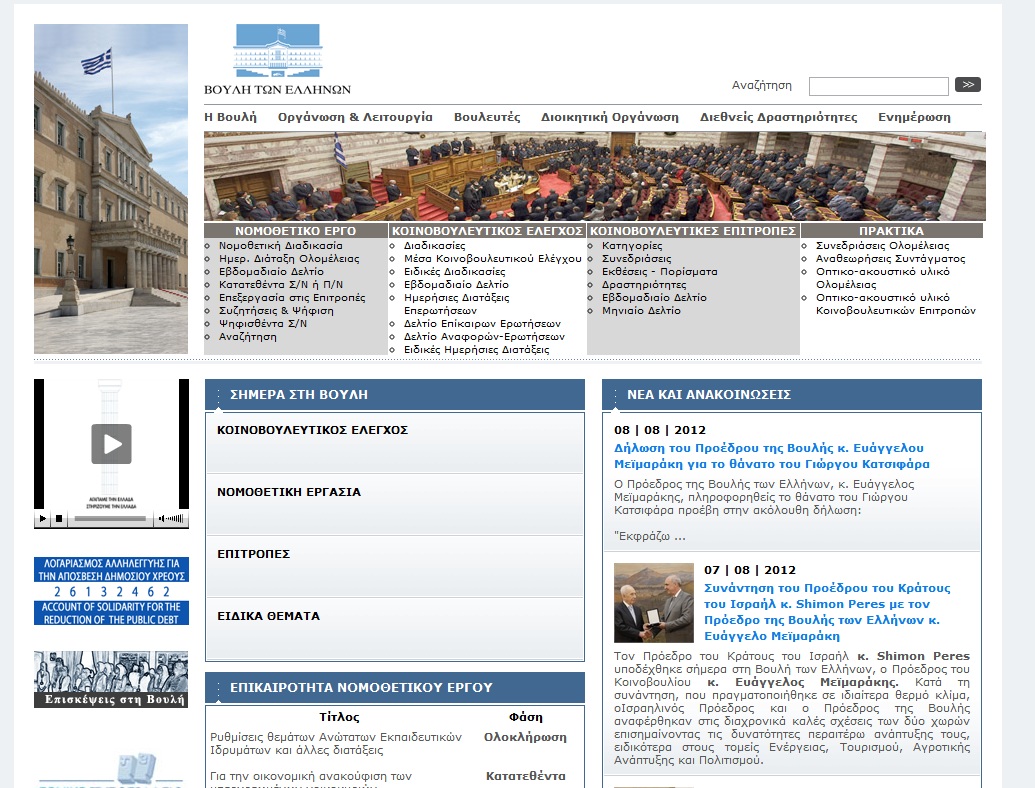Viewport: 1035px width, 788px height.
Task: Click the Ολοκλήρωση phase label
Action: pyautogui.click(x=525, y=737)
